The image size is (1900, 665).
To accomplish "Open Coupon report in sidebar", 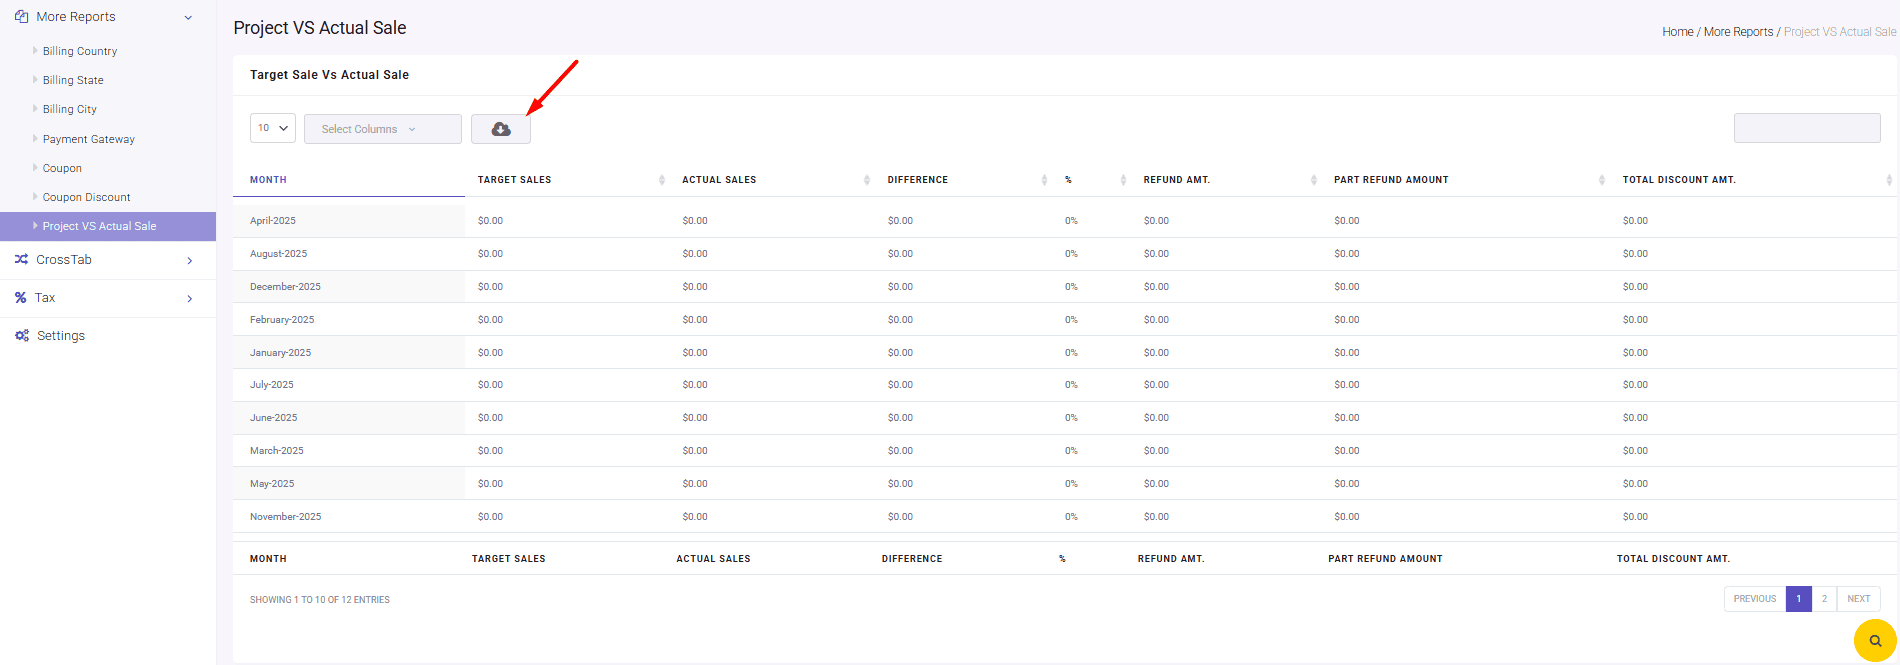I will pos(62,168).
